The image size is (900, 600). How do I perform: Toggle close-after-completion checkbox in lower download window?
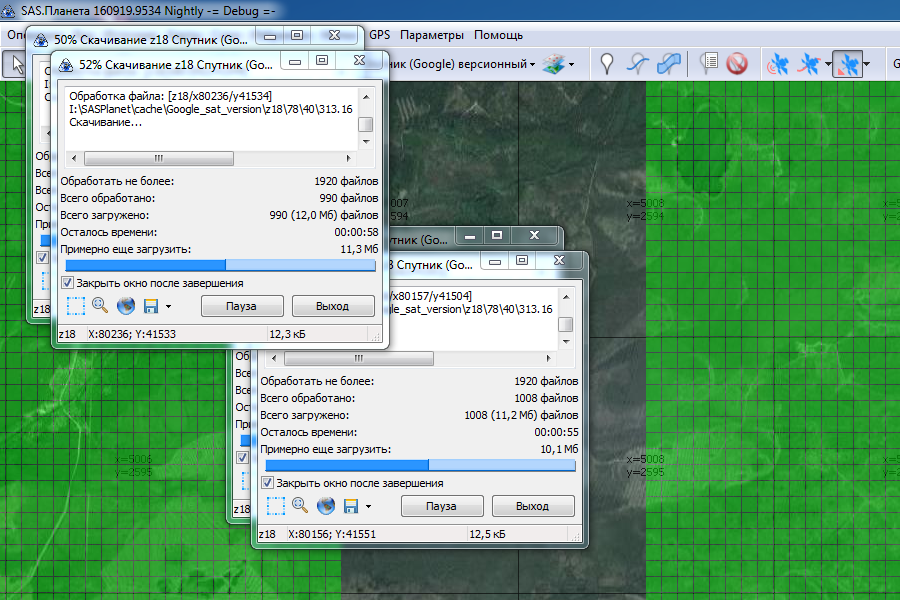267,483
